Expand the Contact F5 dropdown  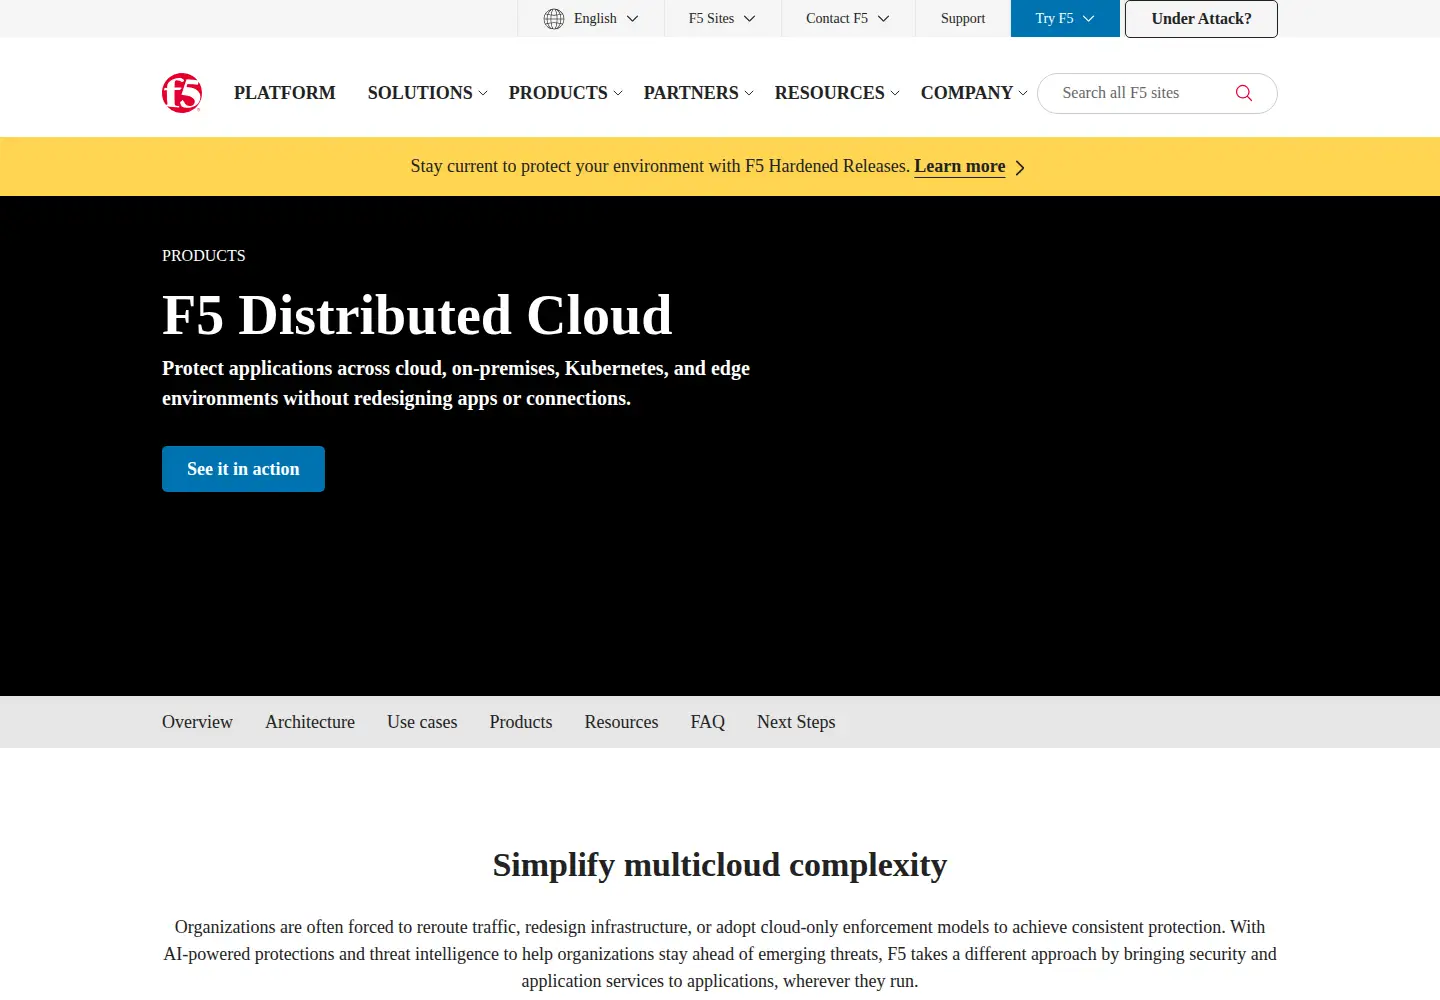pos(848,19)
